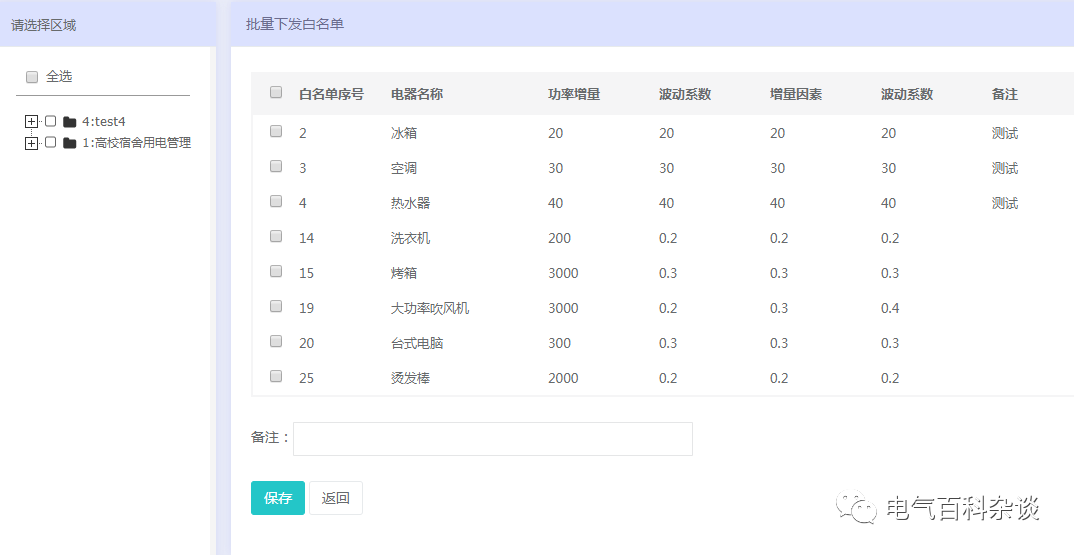Screen dimensions: 1074x555
Task: Expand the 1:高校宿舍用电管理 tree node
Action: click(x=31, y=143)
